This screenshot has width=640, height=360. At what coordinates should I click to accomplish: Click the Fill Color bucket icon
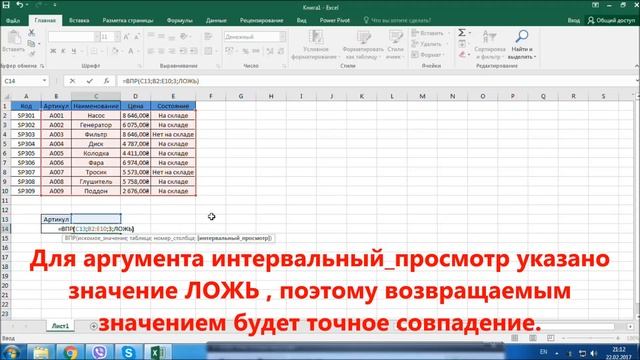pos(115,51)
